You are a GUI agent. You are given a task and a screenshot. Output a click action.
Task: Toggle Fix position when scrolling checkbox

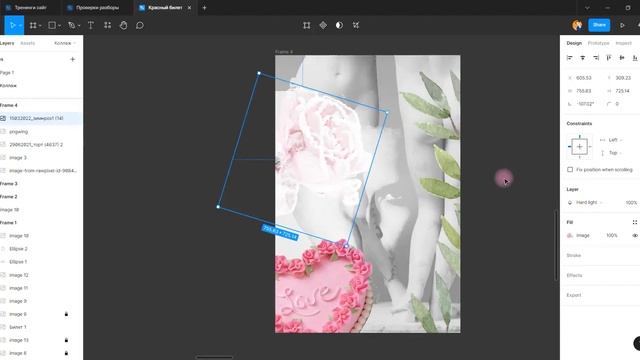coord(570,169)
